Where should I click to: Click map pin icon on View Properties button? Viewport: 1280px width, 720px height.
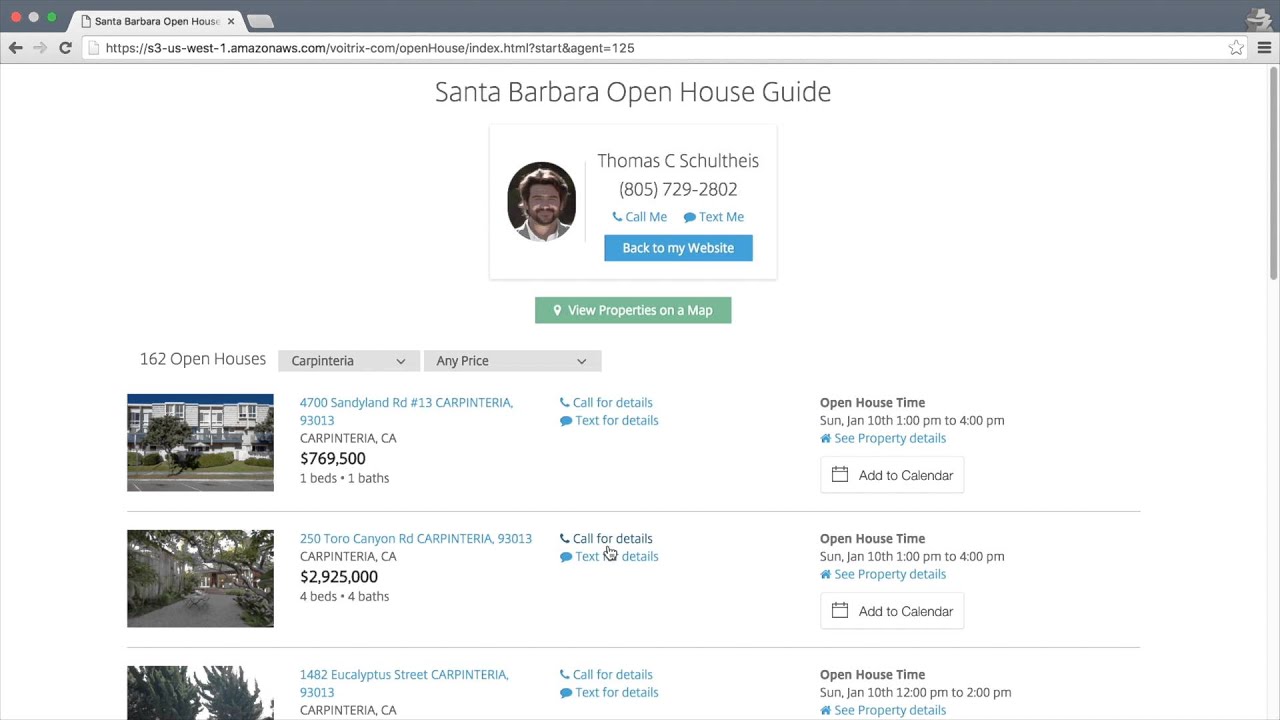tap(557, 310)
